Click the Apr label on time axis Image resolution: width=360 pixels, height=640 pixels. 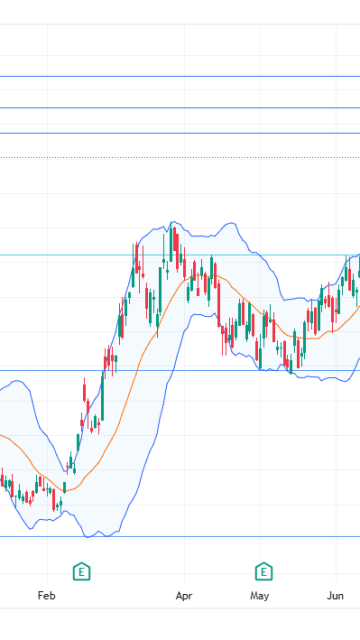point(184,596)
